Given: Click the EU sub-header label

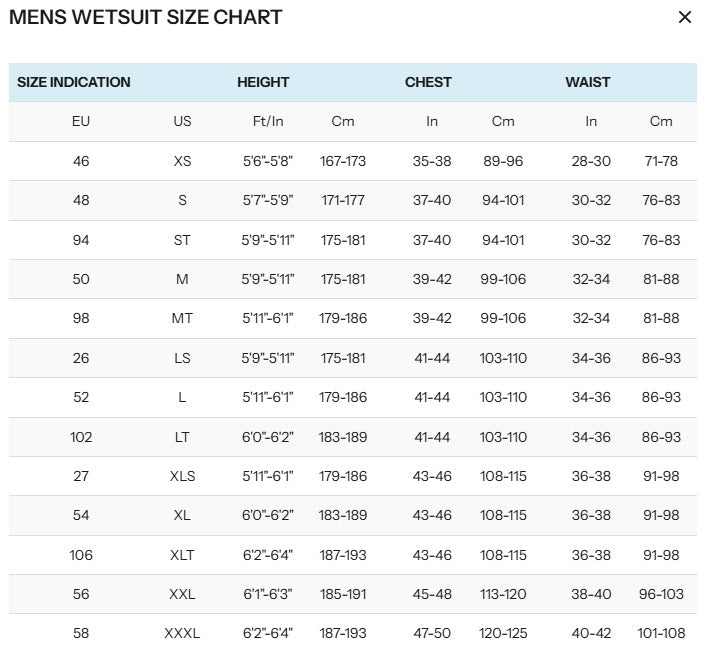Looking at the screenshot, I should point(81,121).
